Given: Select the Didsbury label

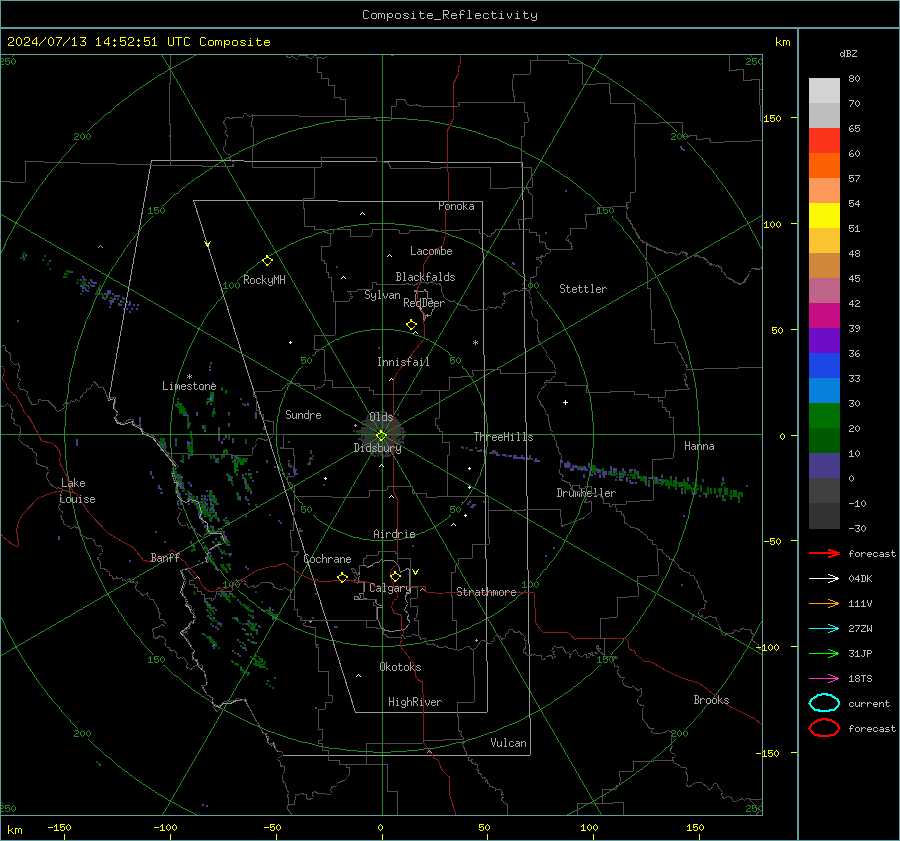Looking at the screenshot, I should tap(377, 448).
